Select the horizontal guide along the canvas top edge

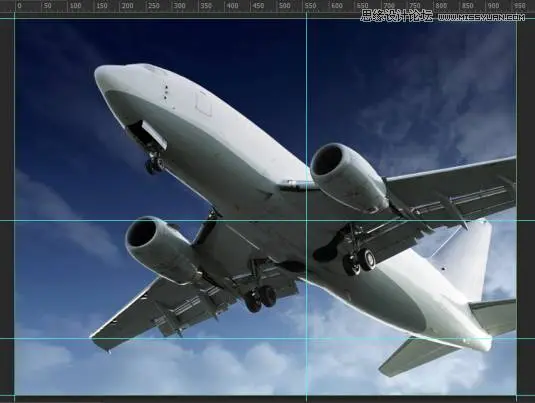tap(268, 18)
